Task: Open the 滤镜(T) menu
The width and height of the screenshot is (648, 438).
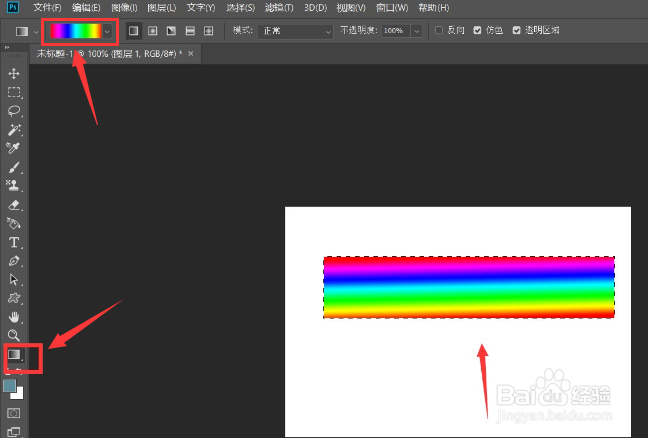Action: [x=279, y=7]
